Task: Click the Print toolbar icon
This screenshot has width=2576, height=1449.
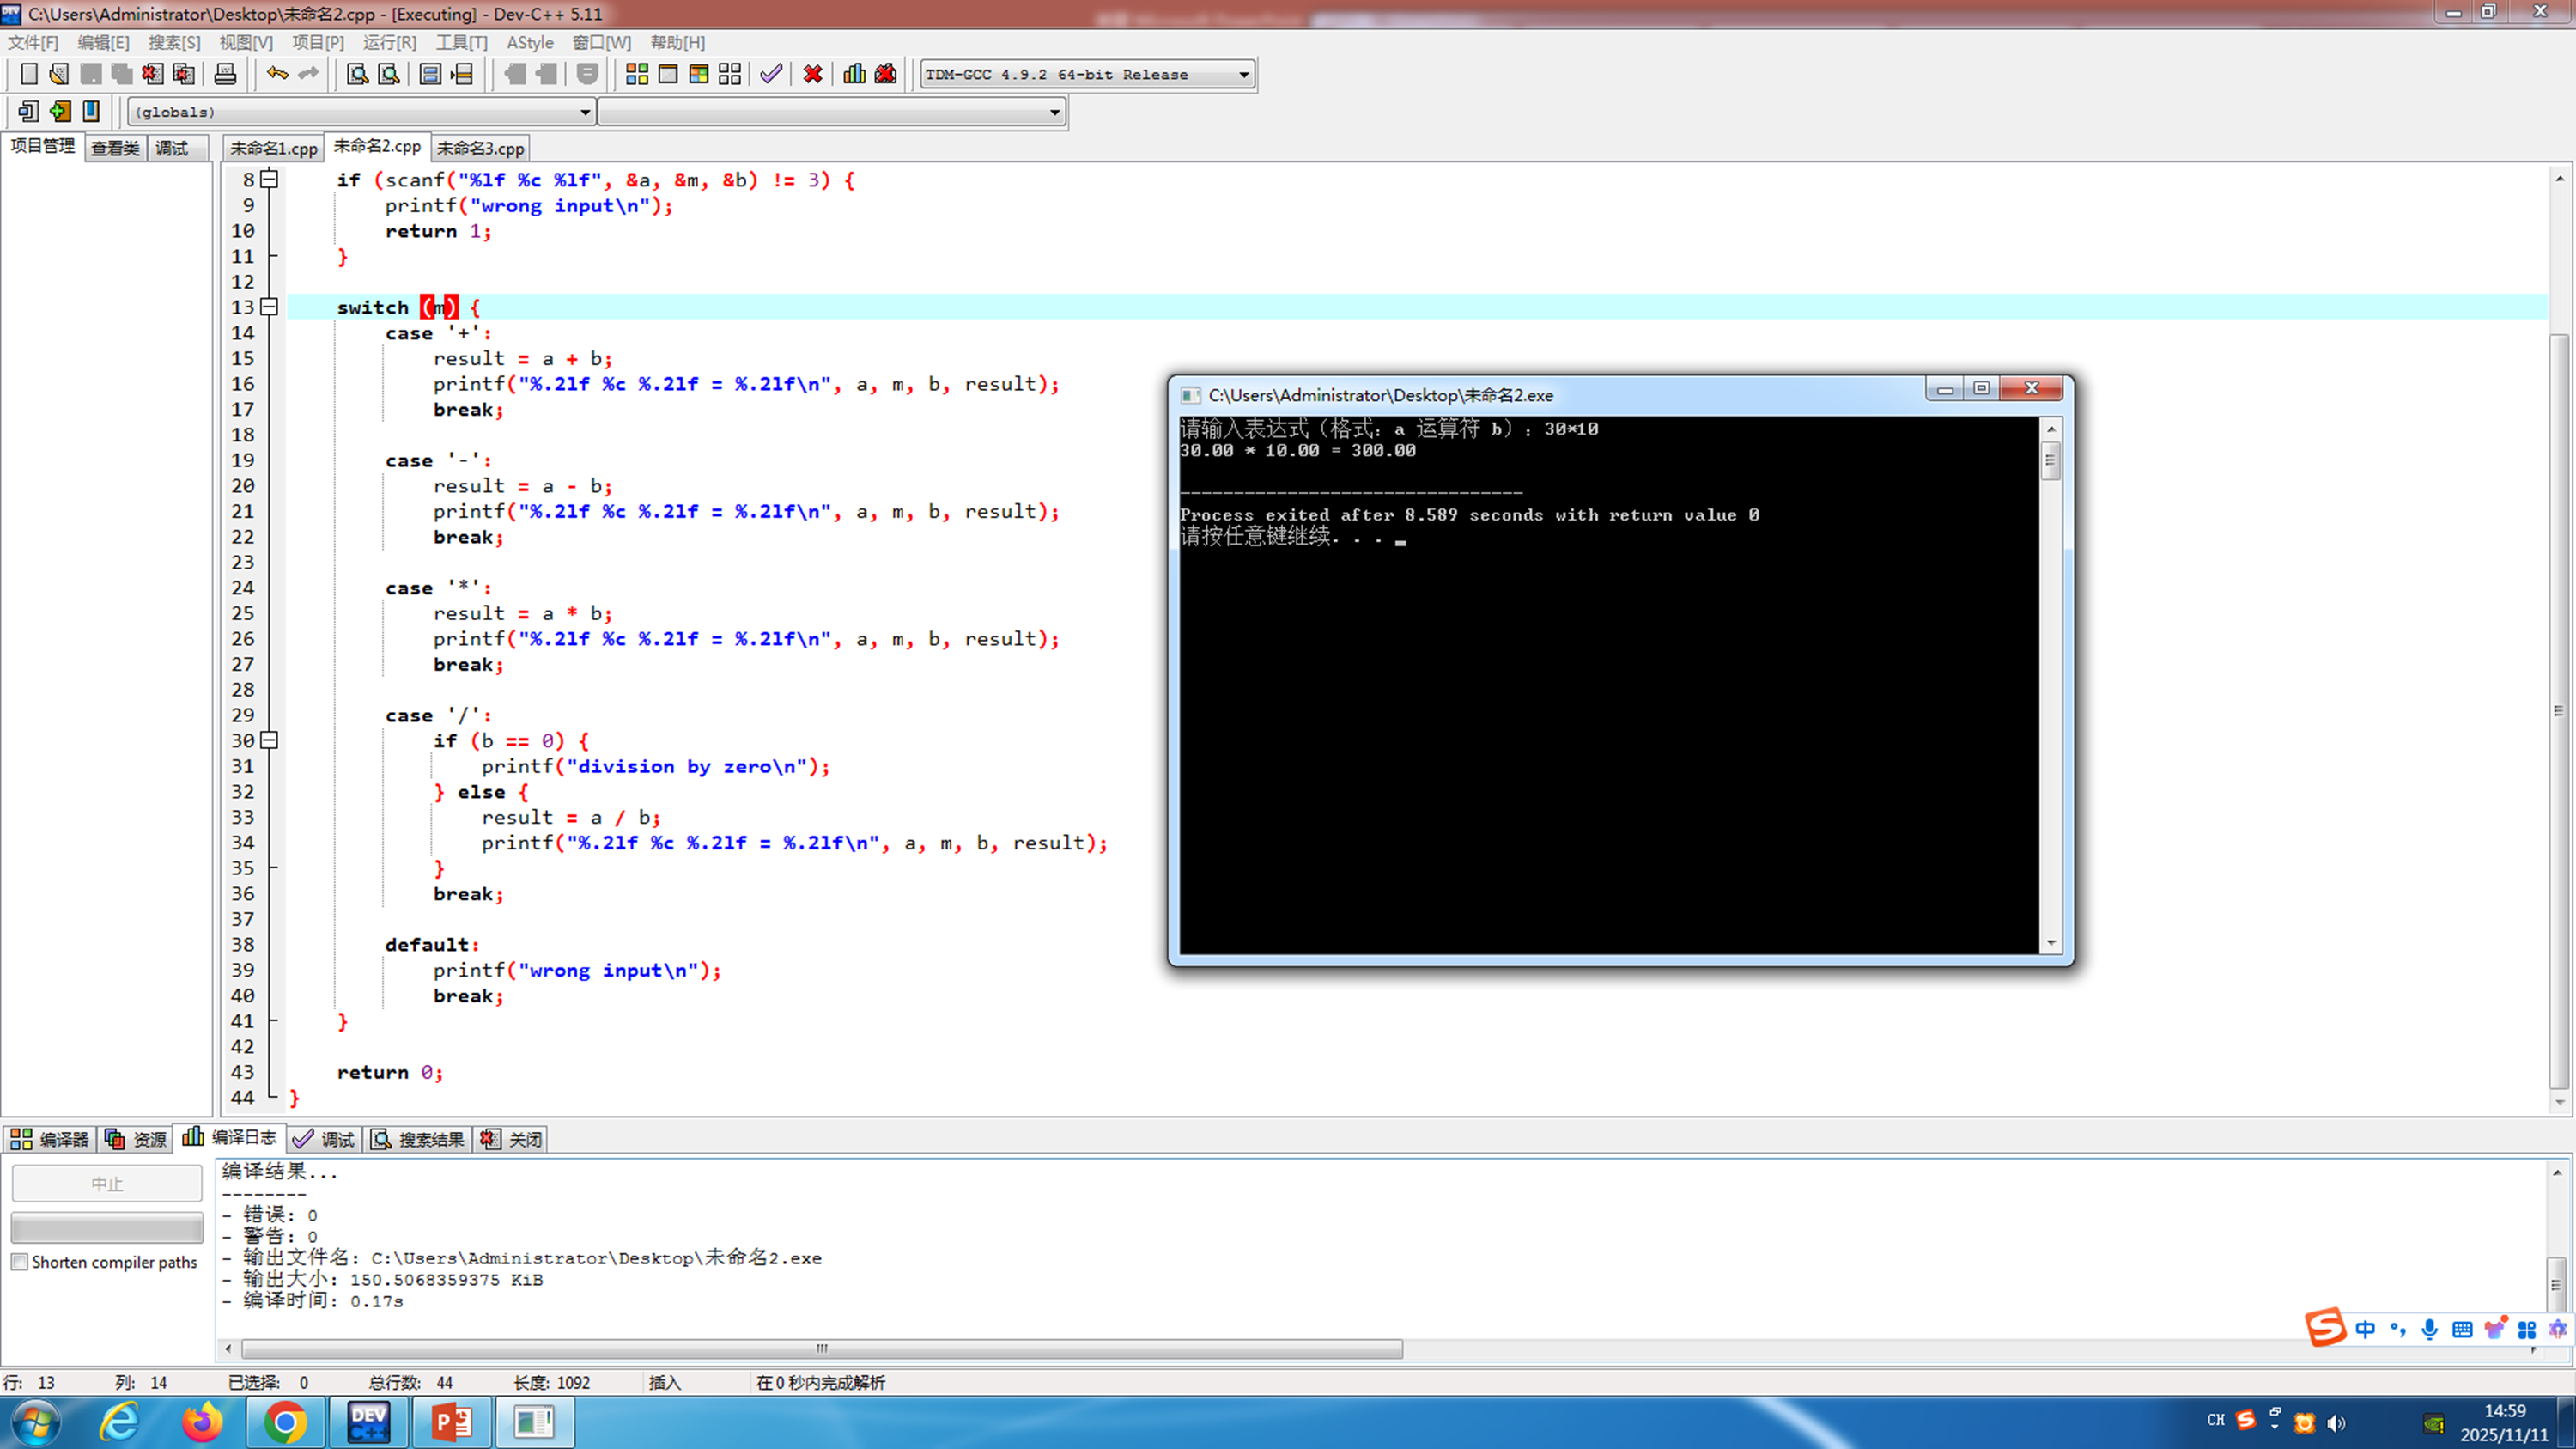Action: (x=225, y=74)
